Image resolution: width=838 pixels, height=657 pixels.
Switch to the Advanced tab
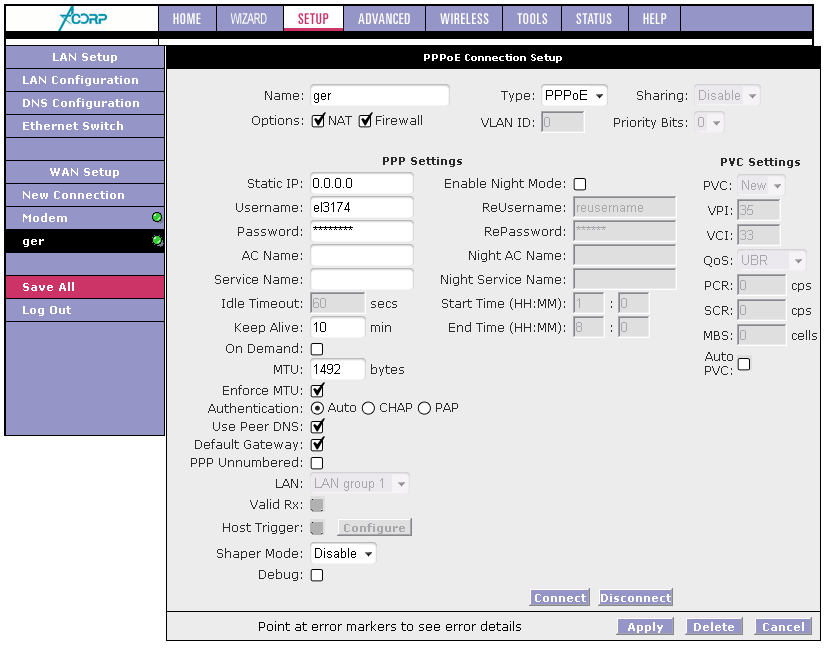coord(384,19)
